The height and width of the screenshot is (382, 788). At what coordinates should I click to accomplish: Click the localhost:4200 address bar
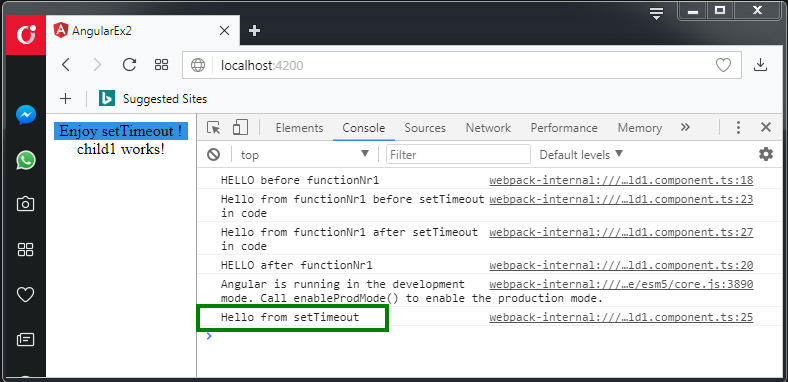pos(461,65)
